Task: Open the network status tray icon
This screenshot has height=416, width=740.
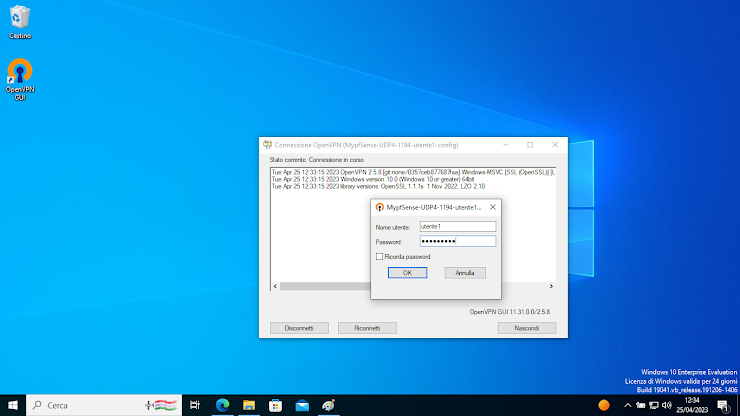Action: pyautogui.click(x=654, y=405)
